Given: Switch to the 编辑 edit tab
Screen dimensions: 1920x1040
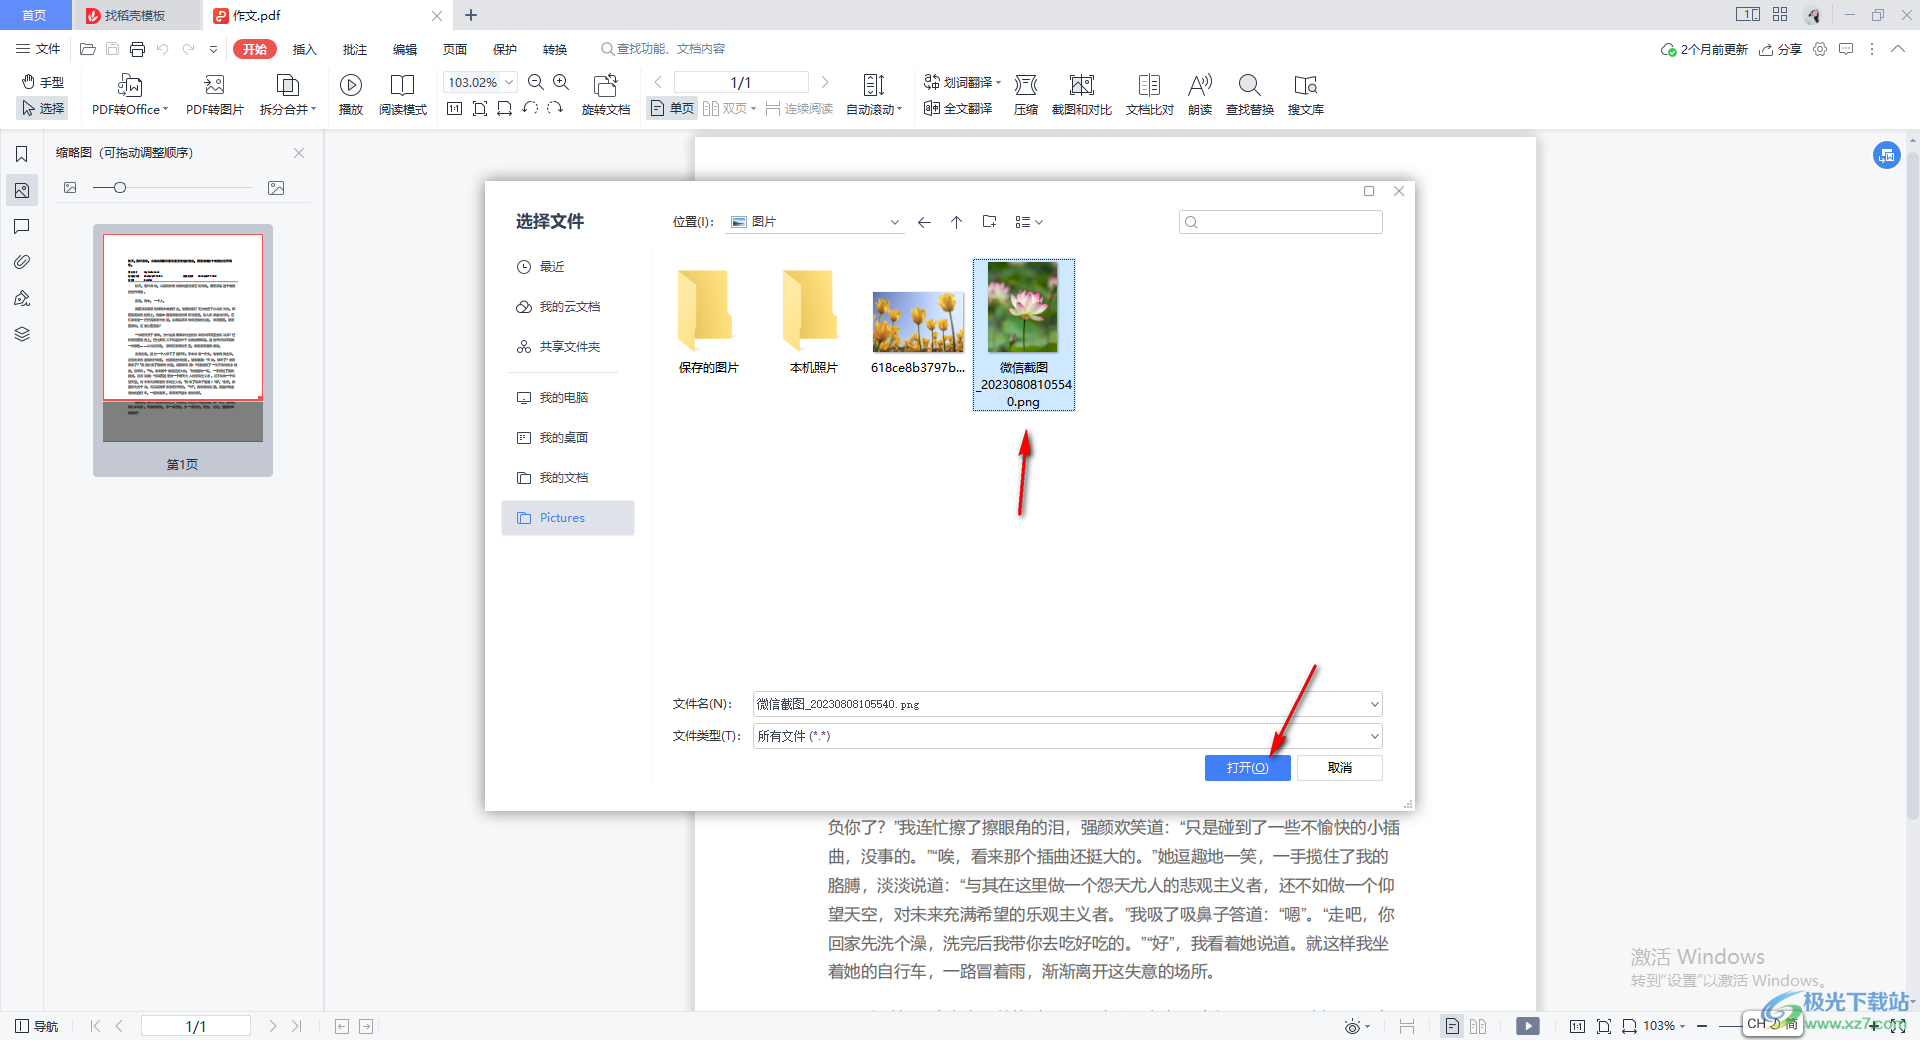Looking at the screenshot, I should (x=404, y=49).
